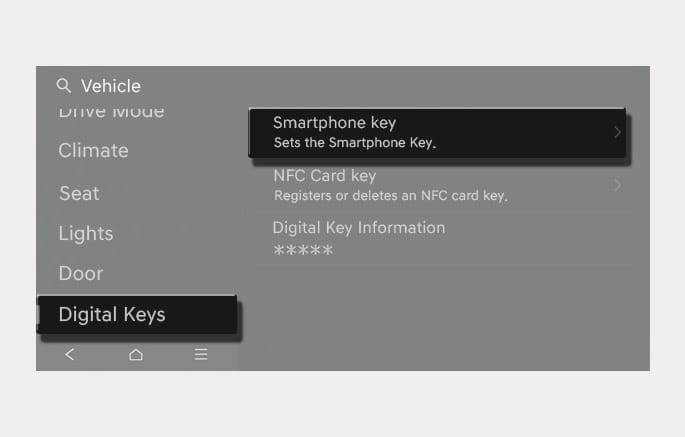Click the Digital Key Information label

(x=359, y=228)
